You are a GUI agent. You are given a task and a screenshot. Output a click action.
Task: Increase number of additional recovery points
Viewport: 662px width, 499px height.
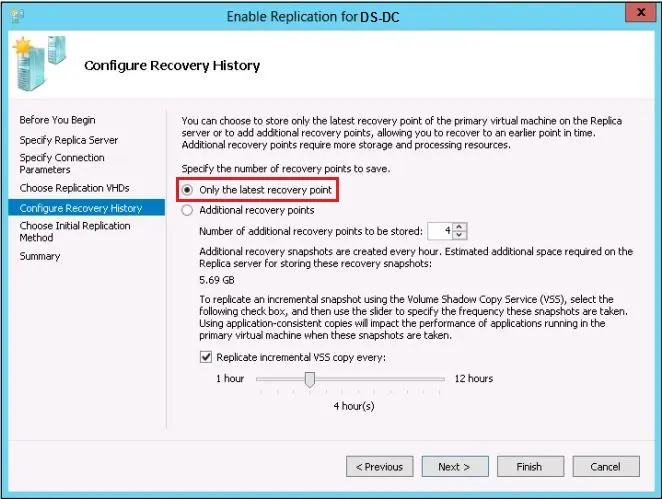[460, 227]
